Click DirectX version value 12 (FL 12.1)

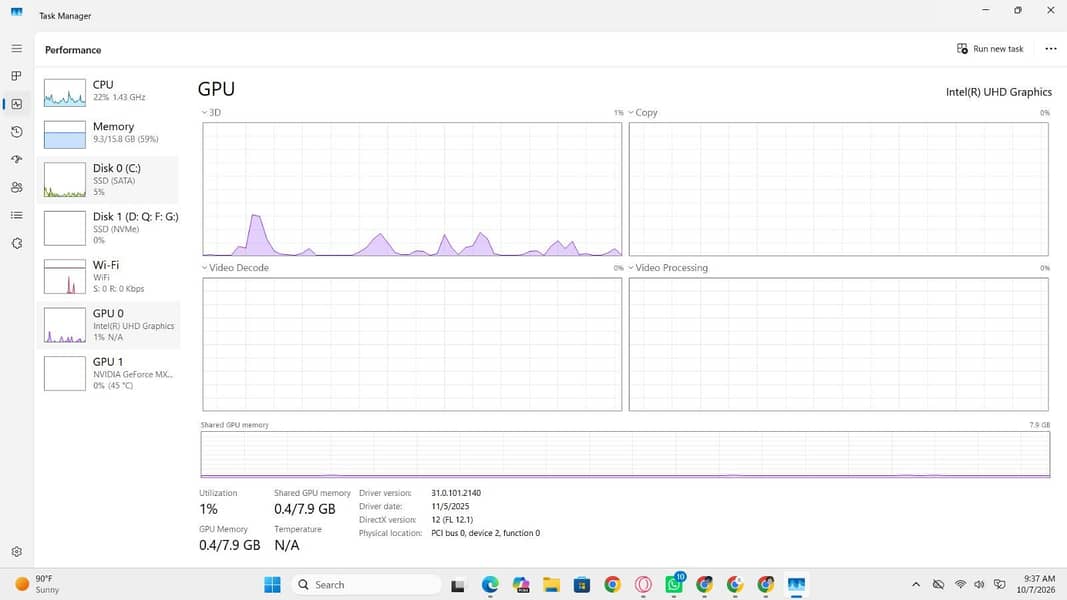pos(452,520)
